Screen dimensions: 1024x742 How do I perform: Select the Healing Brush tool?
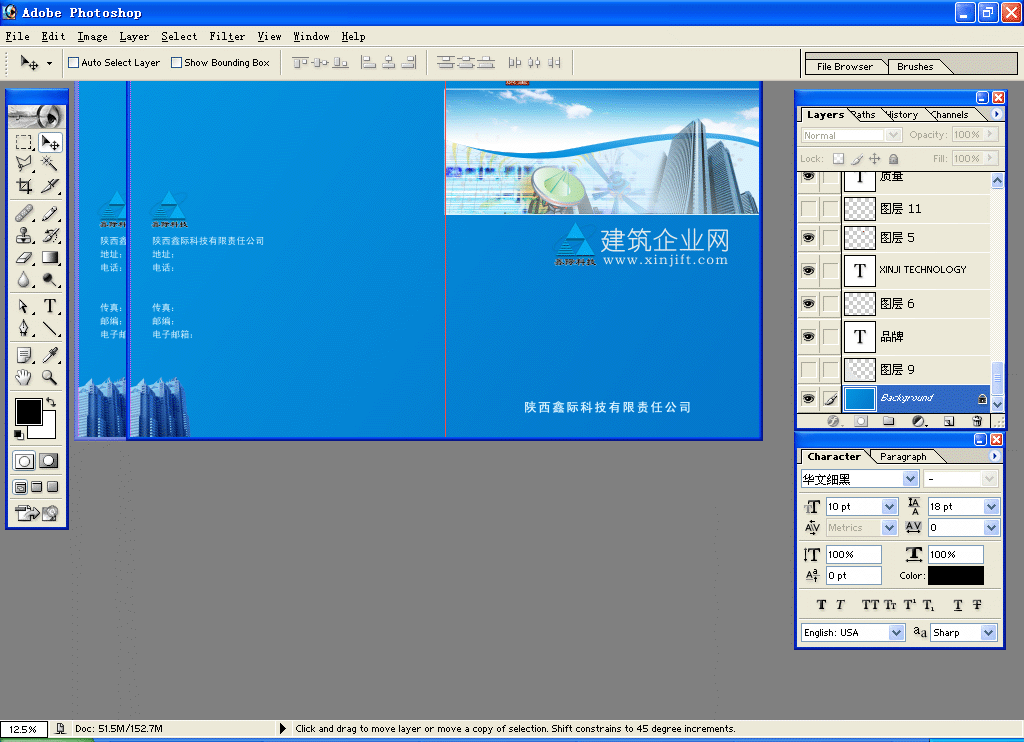coord(24,213)
